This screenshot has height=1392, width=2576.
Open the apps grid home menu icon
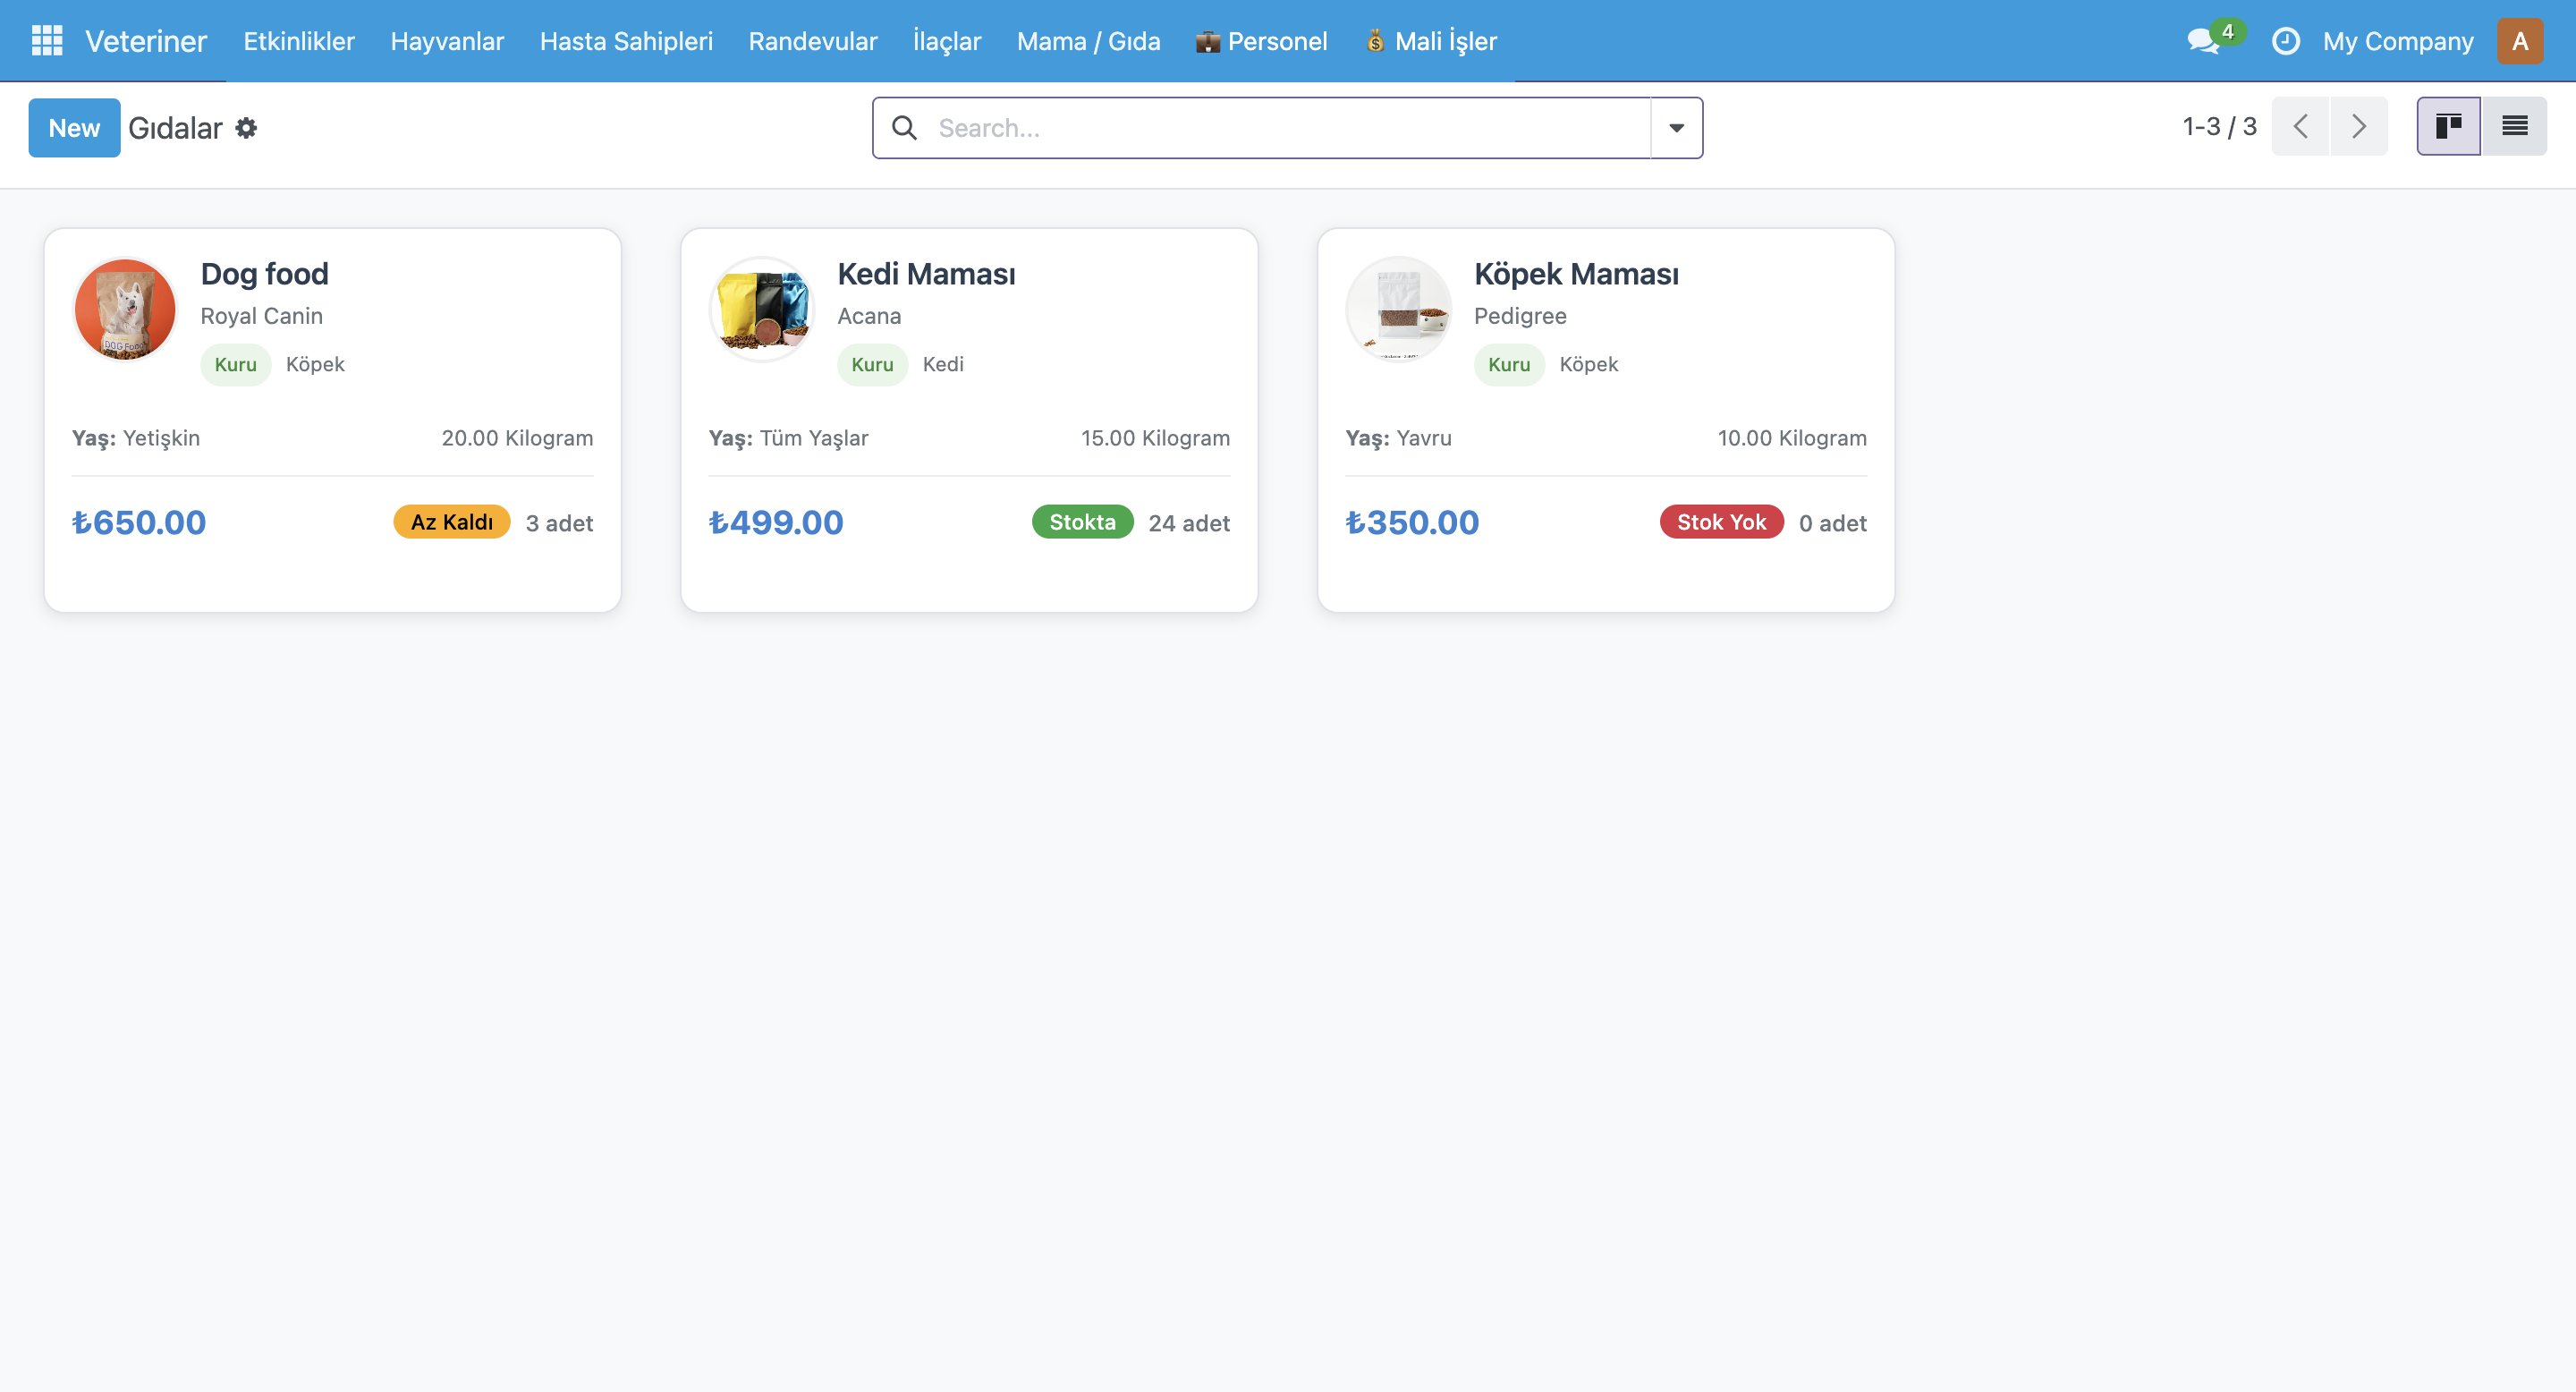47,41
